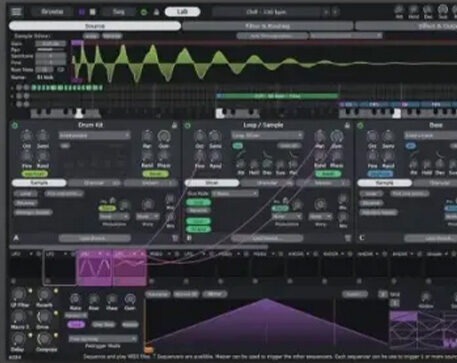Toggle green button under Loop / Sample Phase knob
457x363 pixels.
point(328,174)
